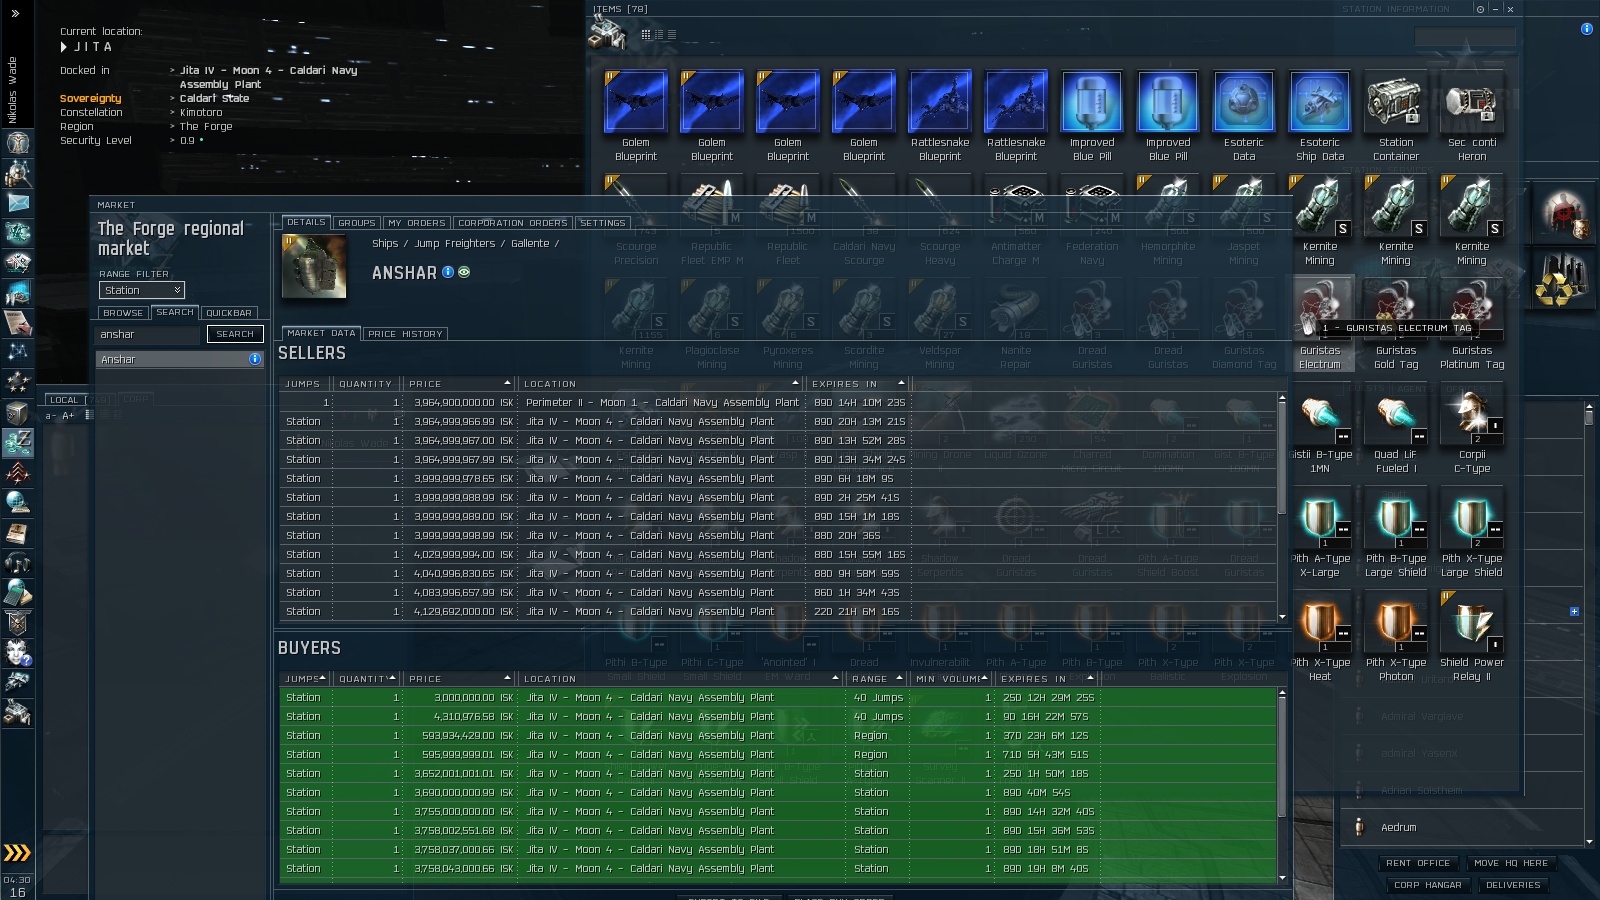Open the Browse tab in market

click(x=123, y=313)
